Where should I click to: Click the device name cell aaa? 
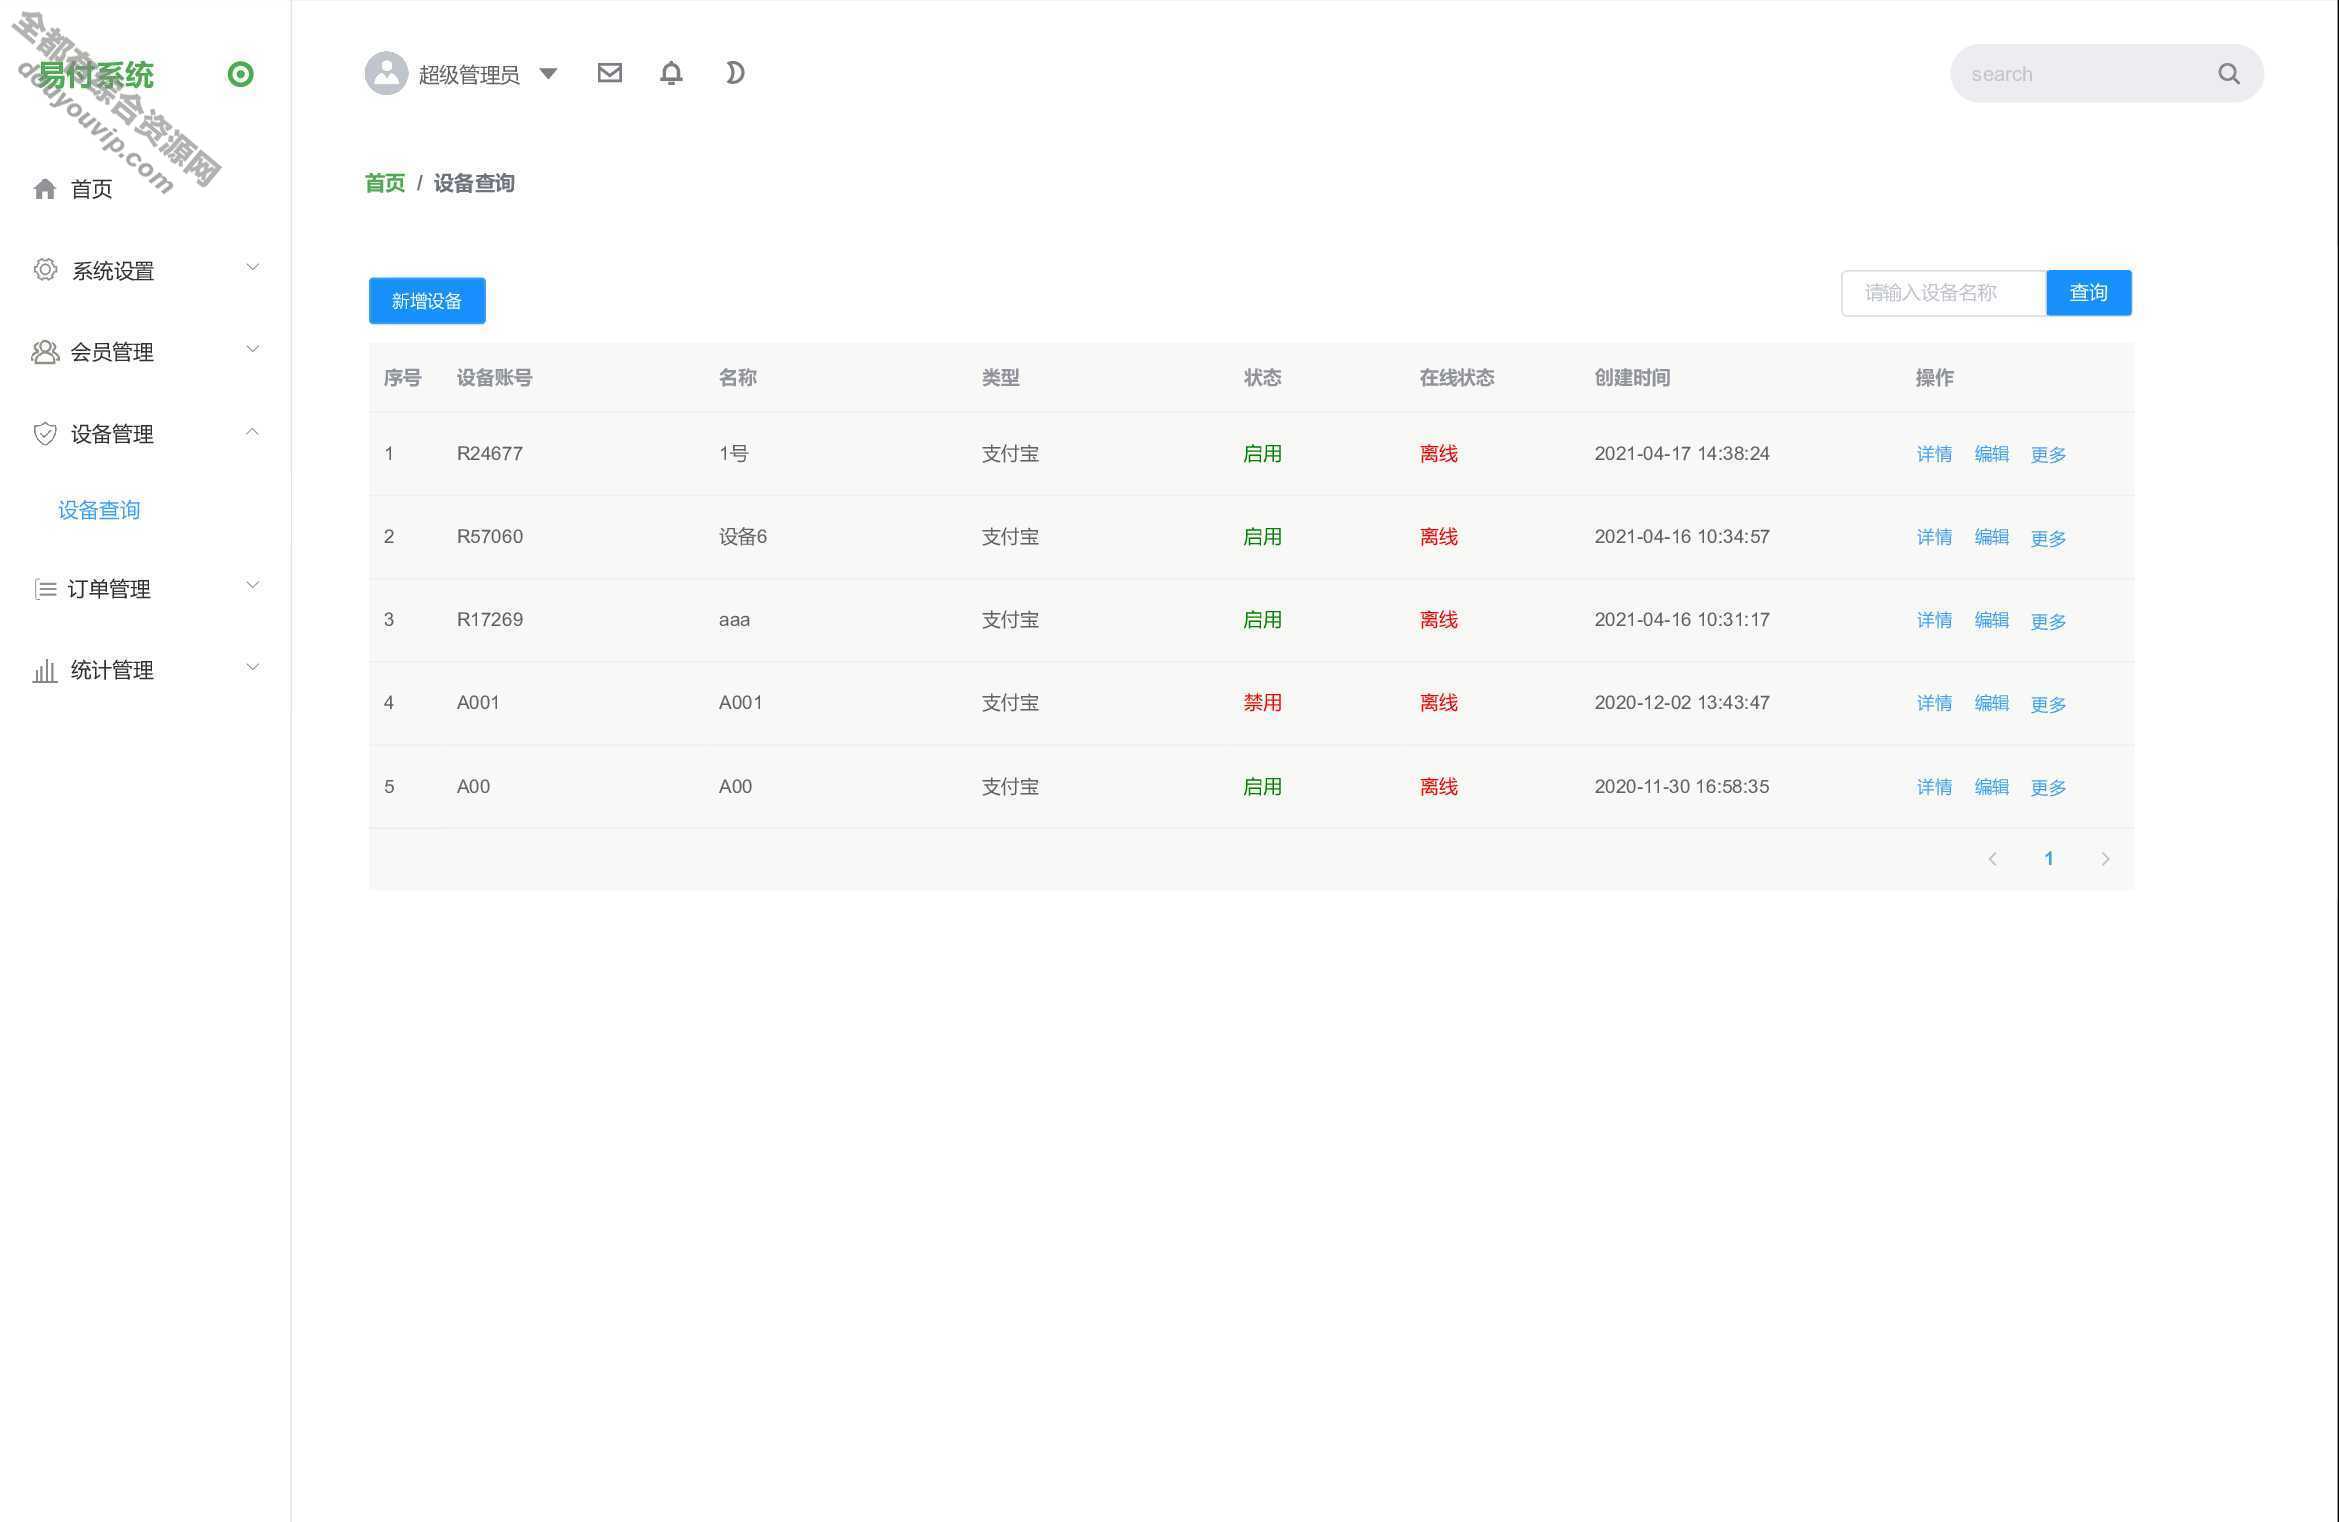[x=734, y=620]
